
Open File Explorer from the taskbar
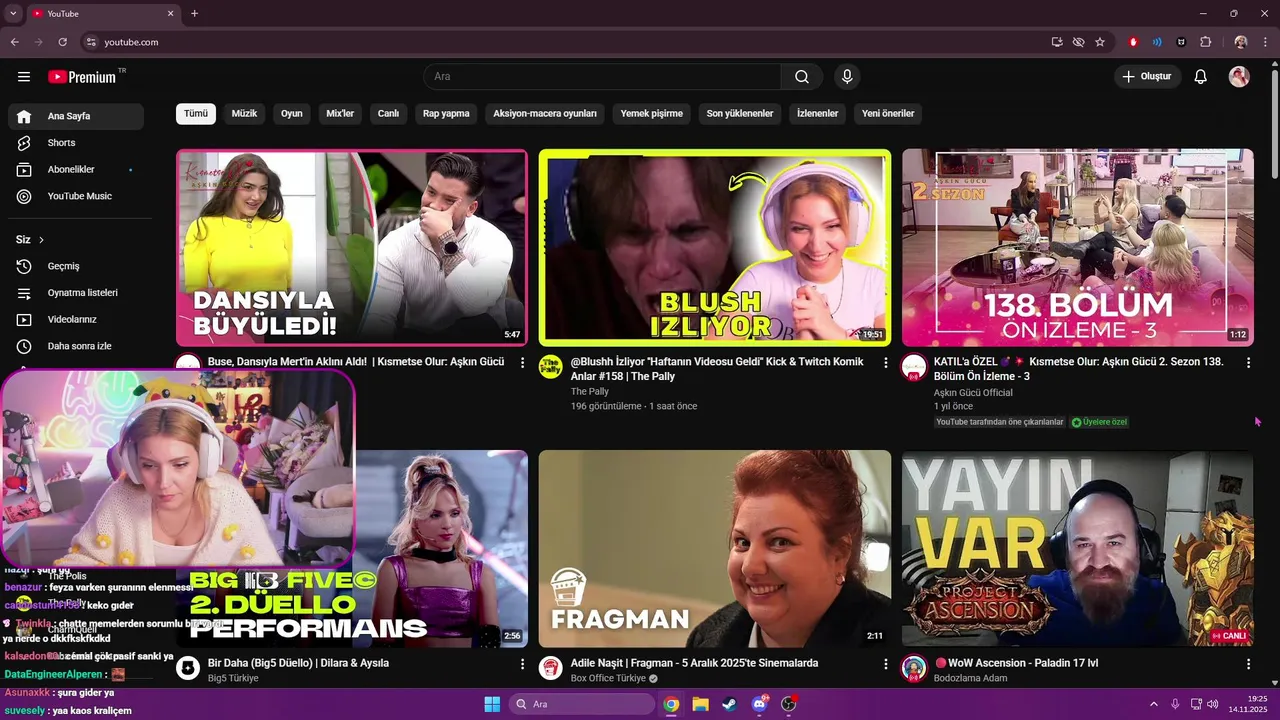tap(700, 704)
